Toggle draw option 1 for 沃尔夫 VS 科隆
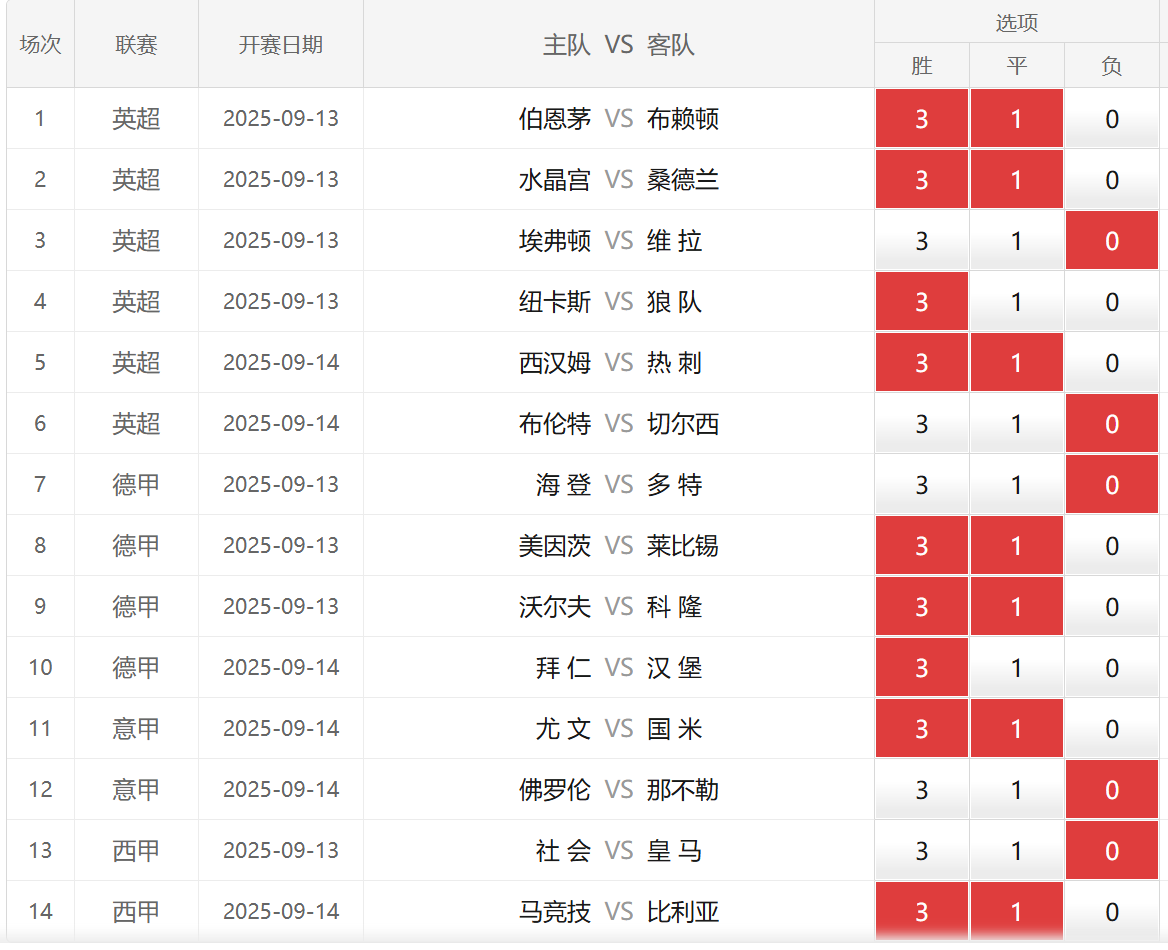Viewport: 1168px width, 950px height. 1017,607
